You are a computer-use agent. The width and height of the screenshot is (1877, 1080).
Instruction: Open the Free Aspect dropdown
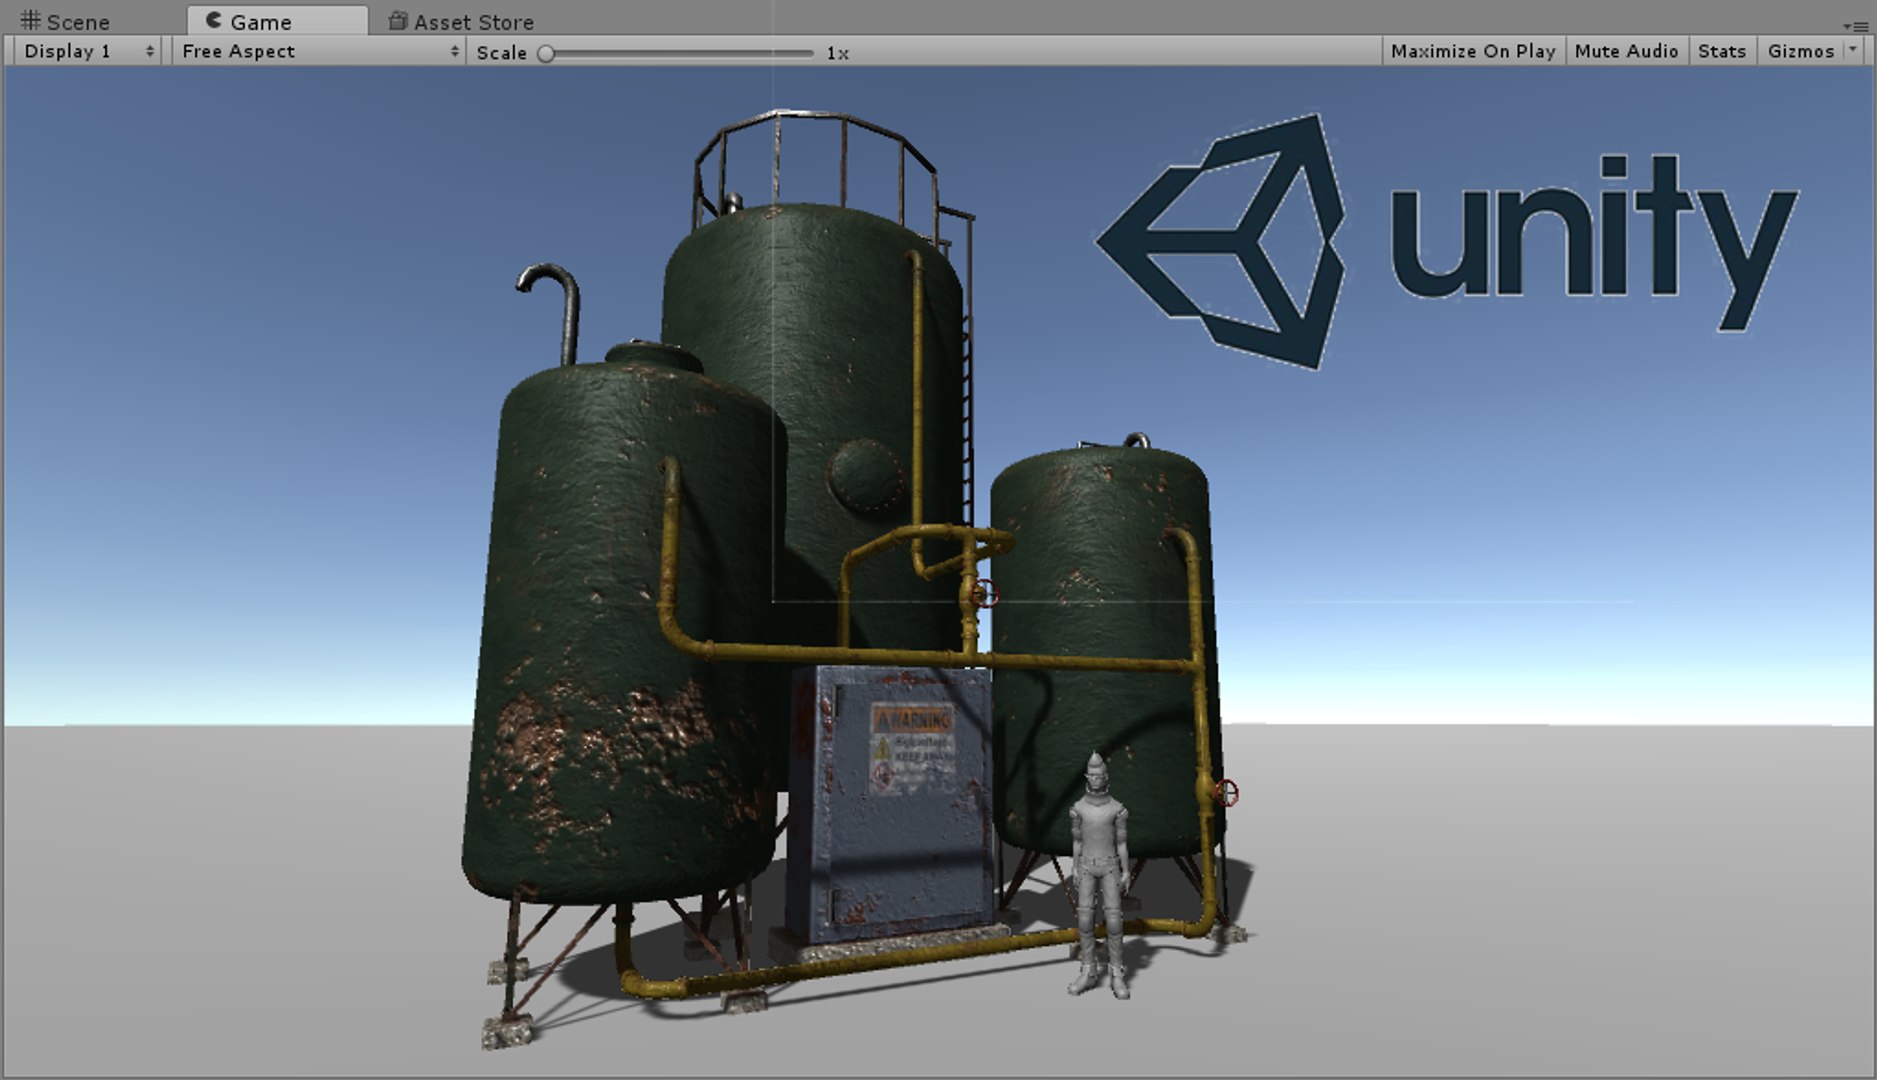click(x=319, y=51)
